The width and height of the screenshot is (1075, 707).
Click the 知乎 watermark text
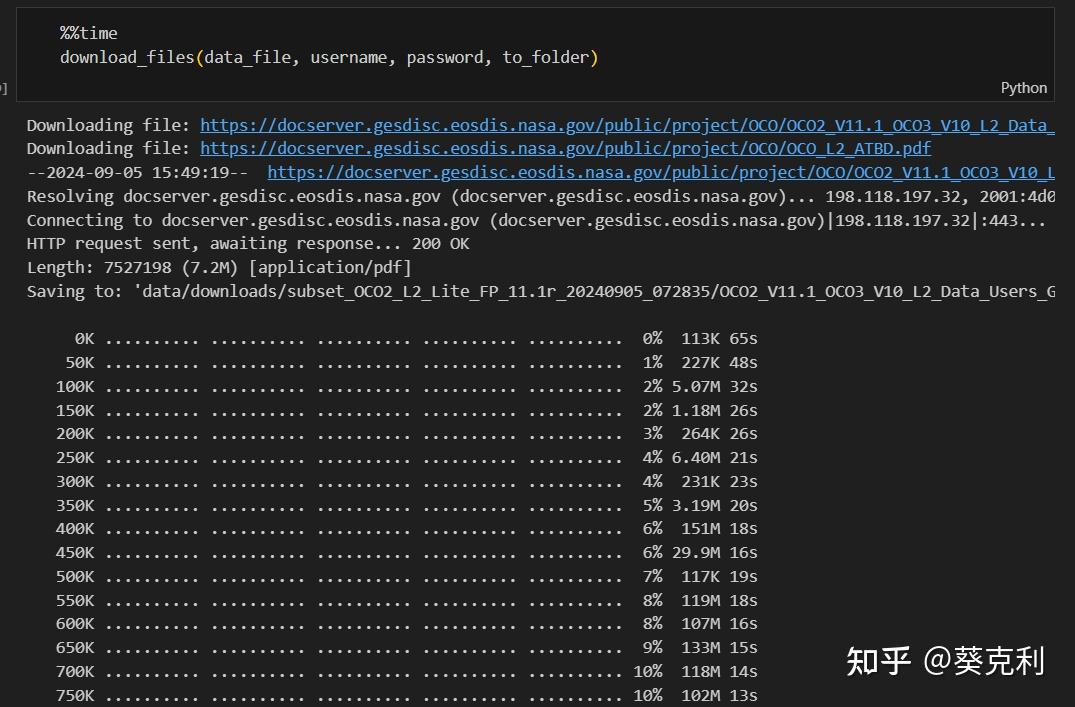878,661
